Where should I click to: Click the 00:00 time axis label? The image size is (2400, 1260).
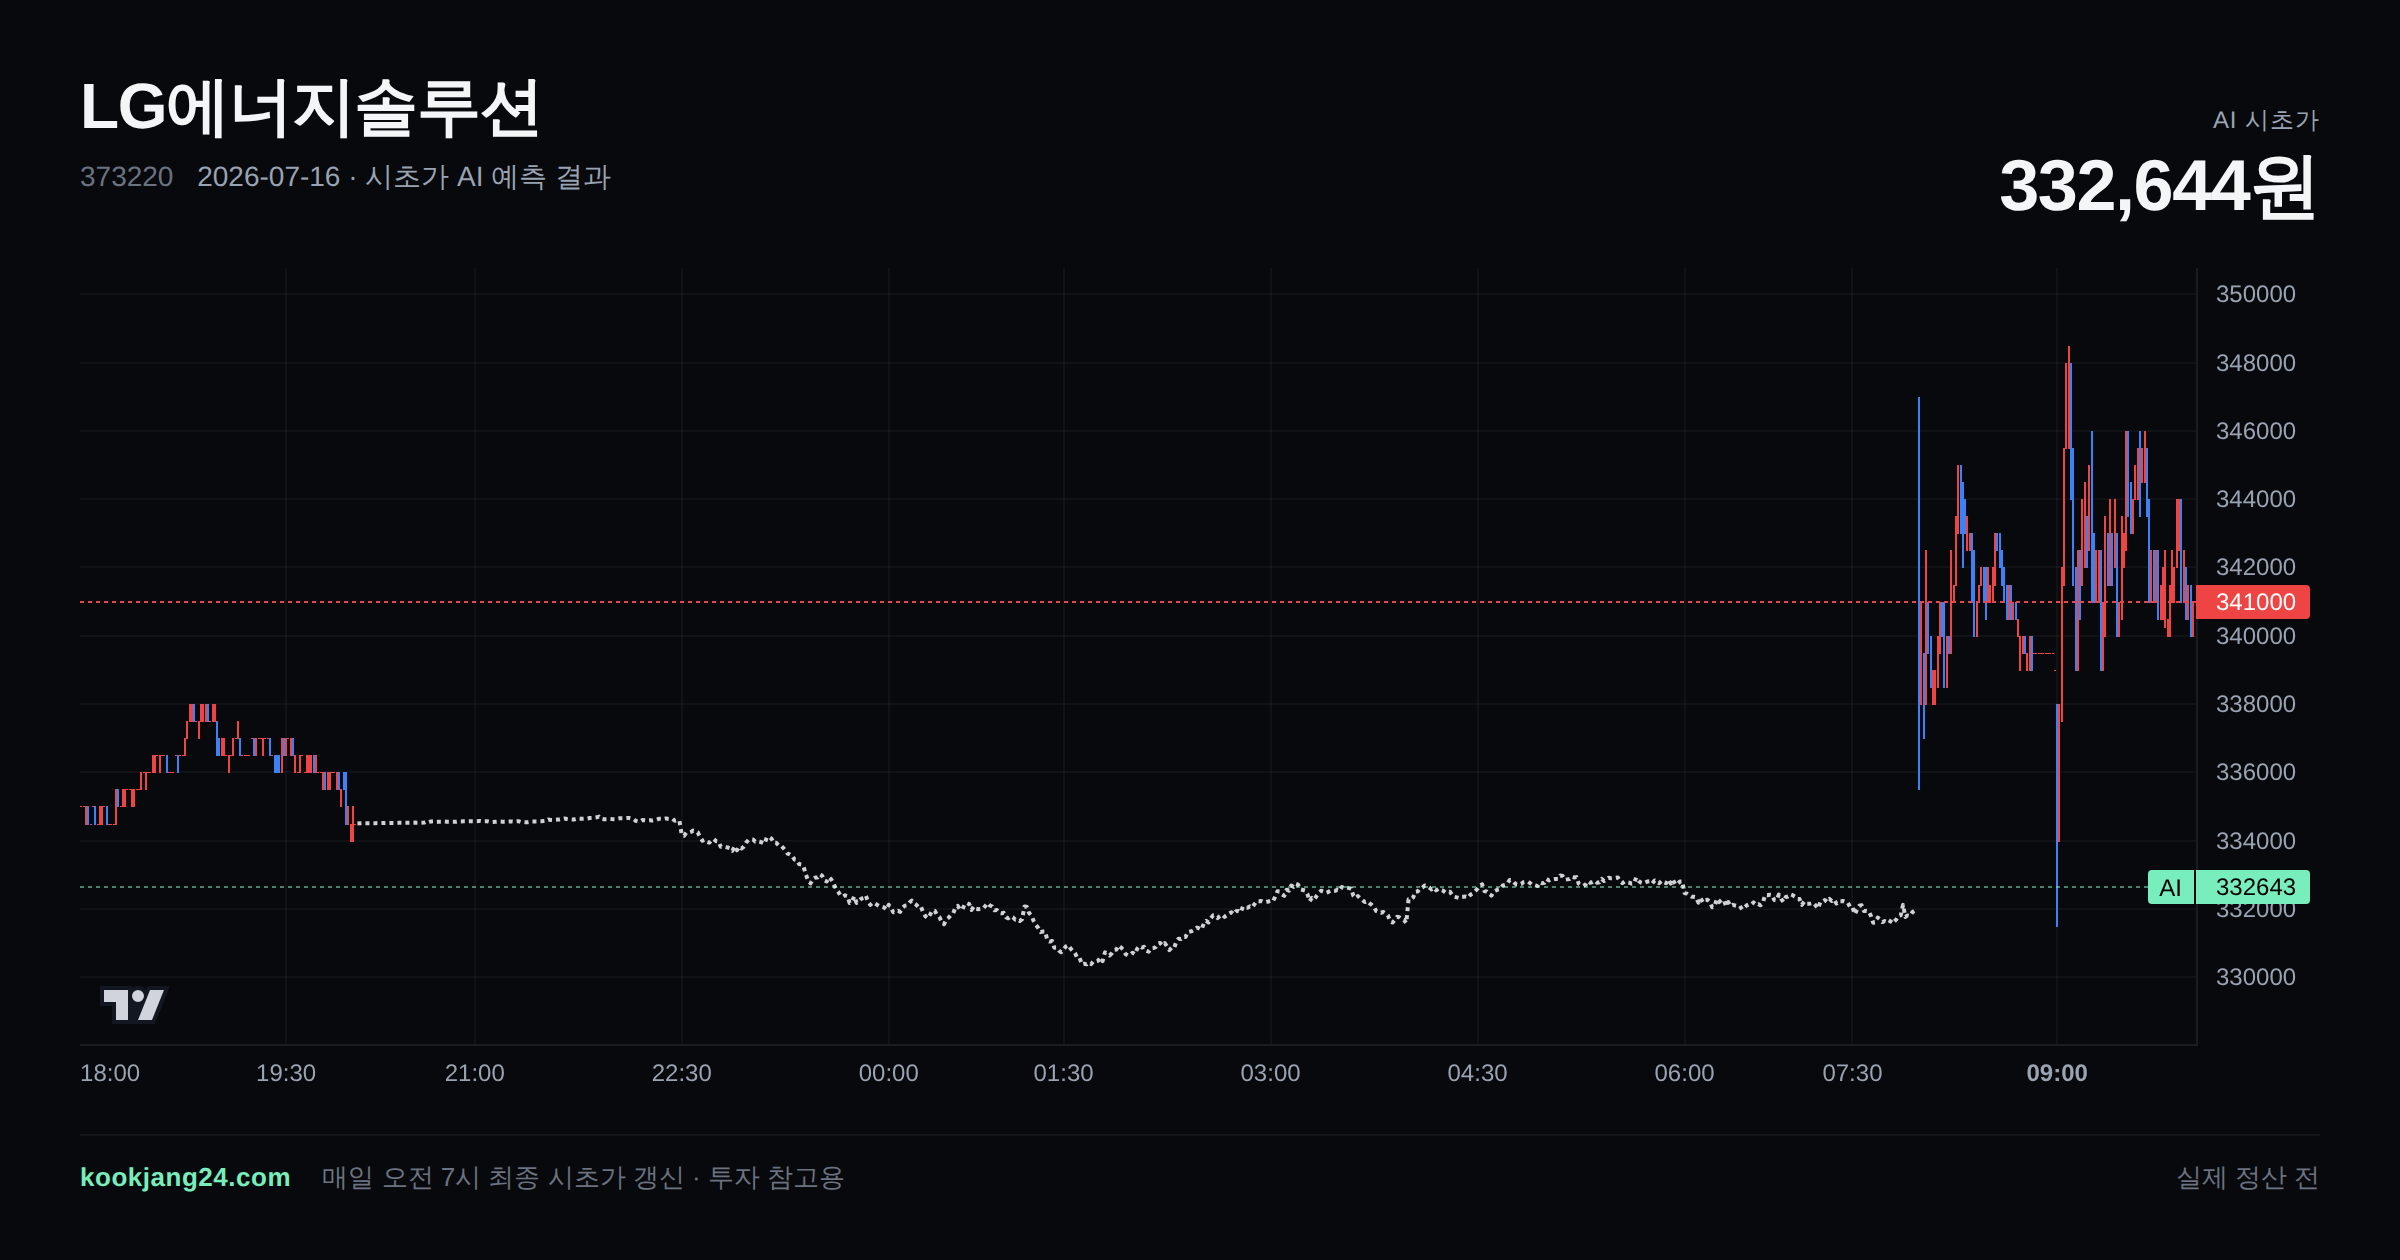[888, 1073]
